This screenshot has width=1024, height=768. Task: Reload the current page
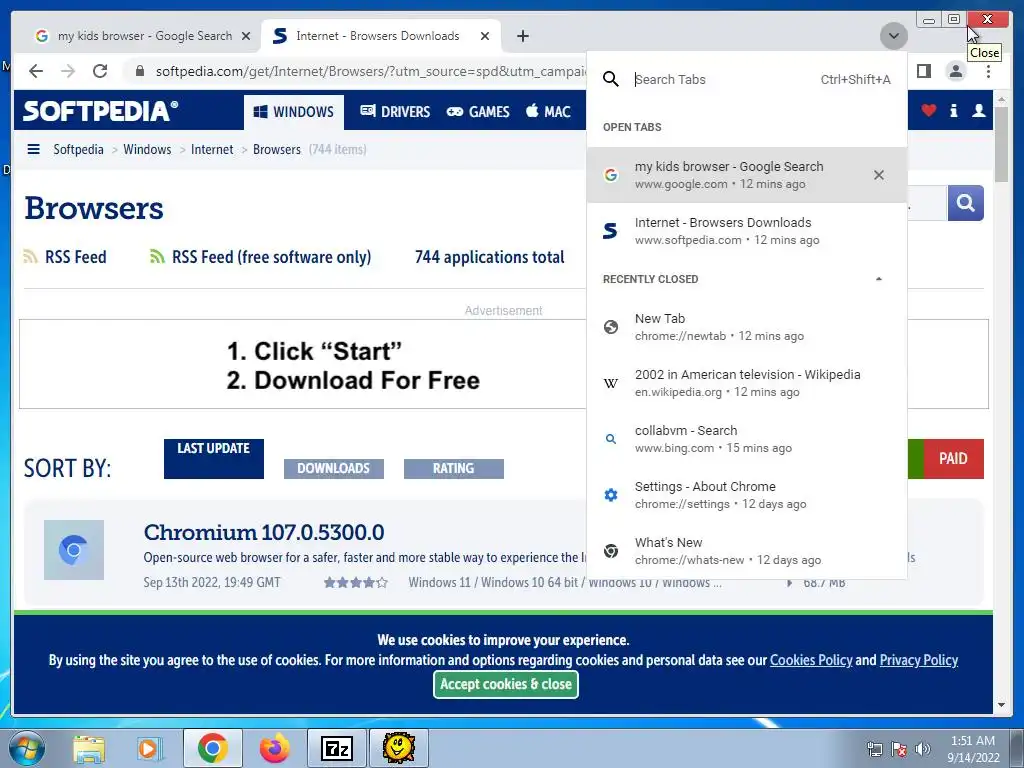pyautogui.click(x=100, y=71)
